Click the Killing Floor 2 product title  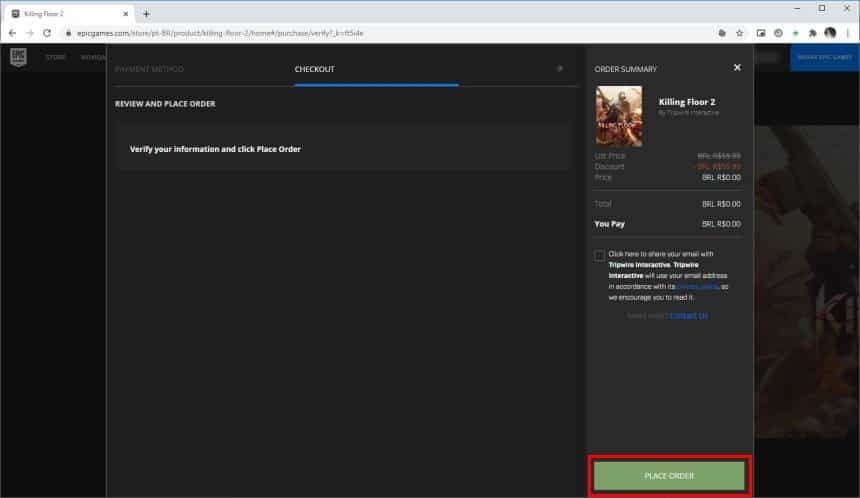pyautogui.click(x=687, y=102)
